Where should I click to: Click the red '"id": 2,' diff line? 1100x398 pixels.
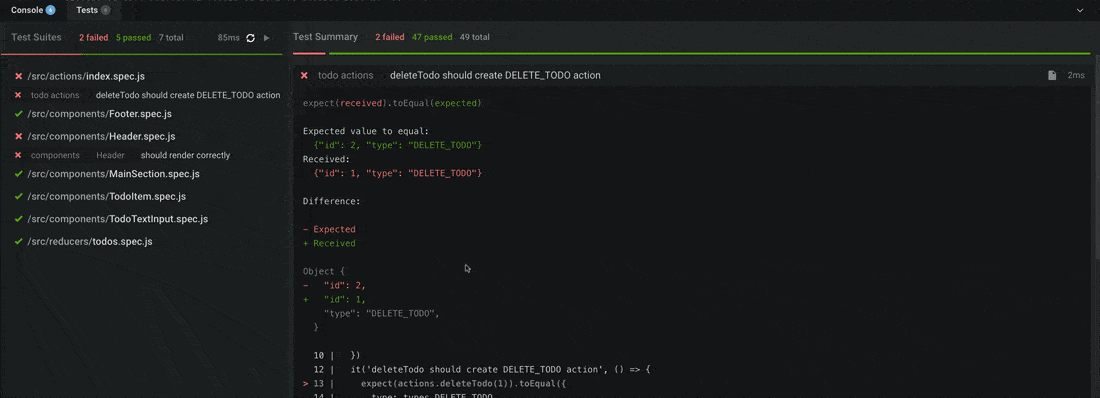point(335,285)
